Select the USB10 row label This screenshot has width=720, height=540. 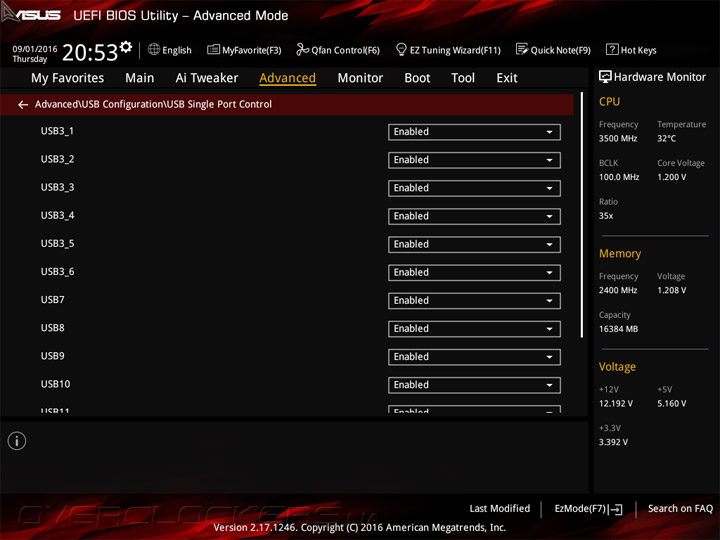coord(55,384)
